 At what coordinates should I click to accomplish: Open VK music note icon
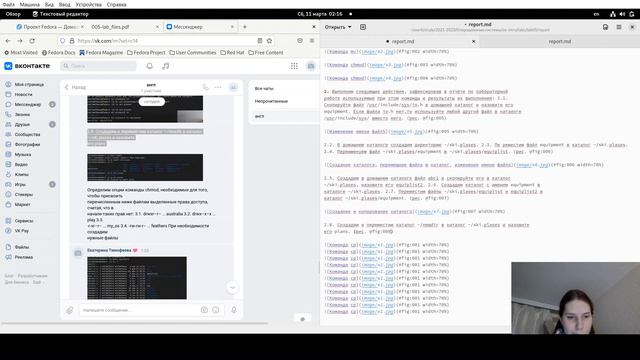(166, 66)
